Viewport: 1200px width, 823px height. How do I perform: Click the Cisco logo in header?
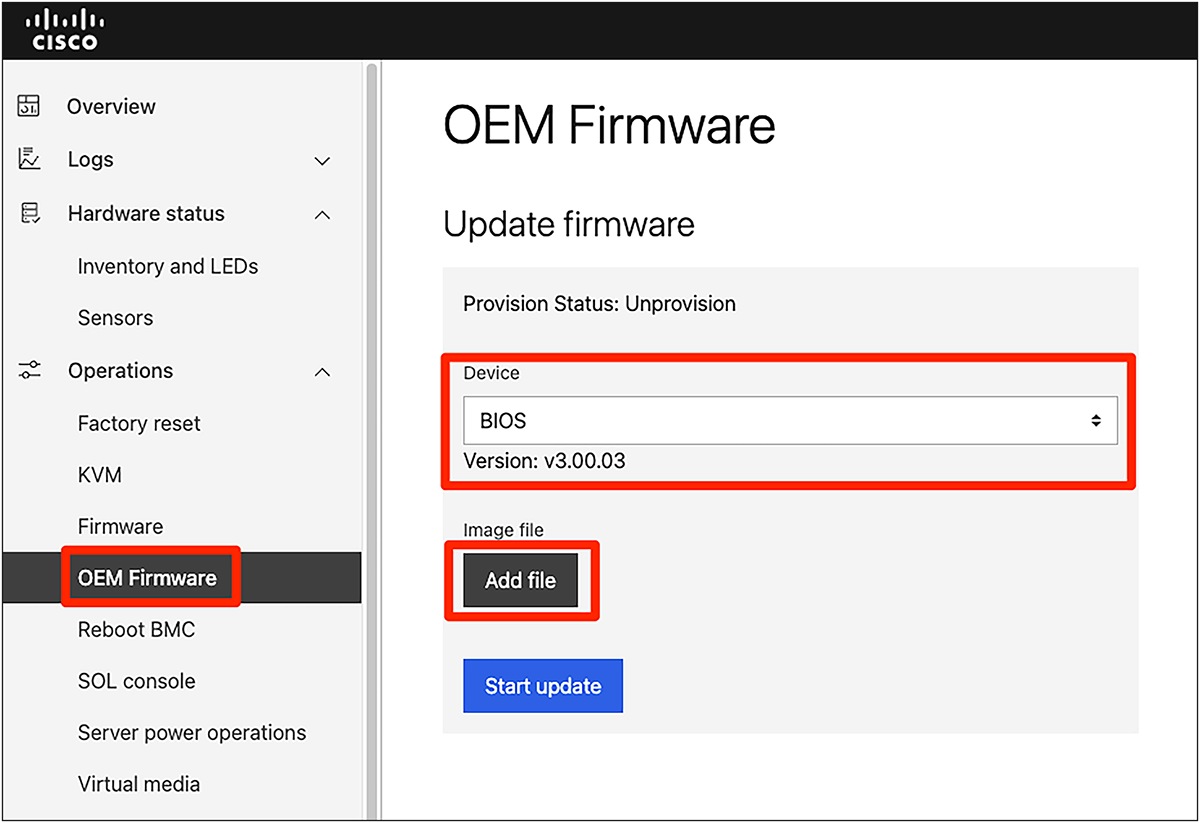65,30
